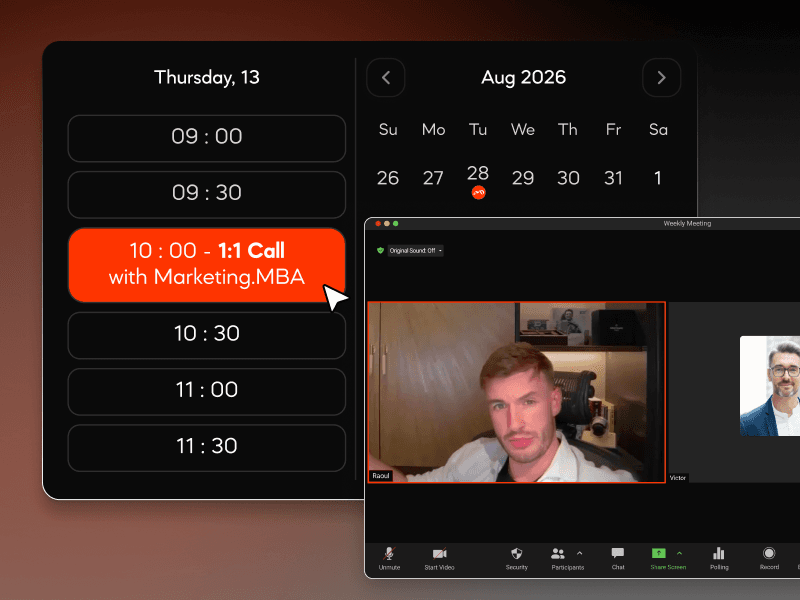Select the 10 : 30 time slot
This screenshot has height=600, width=800.
pos(207,335)
